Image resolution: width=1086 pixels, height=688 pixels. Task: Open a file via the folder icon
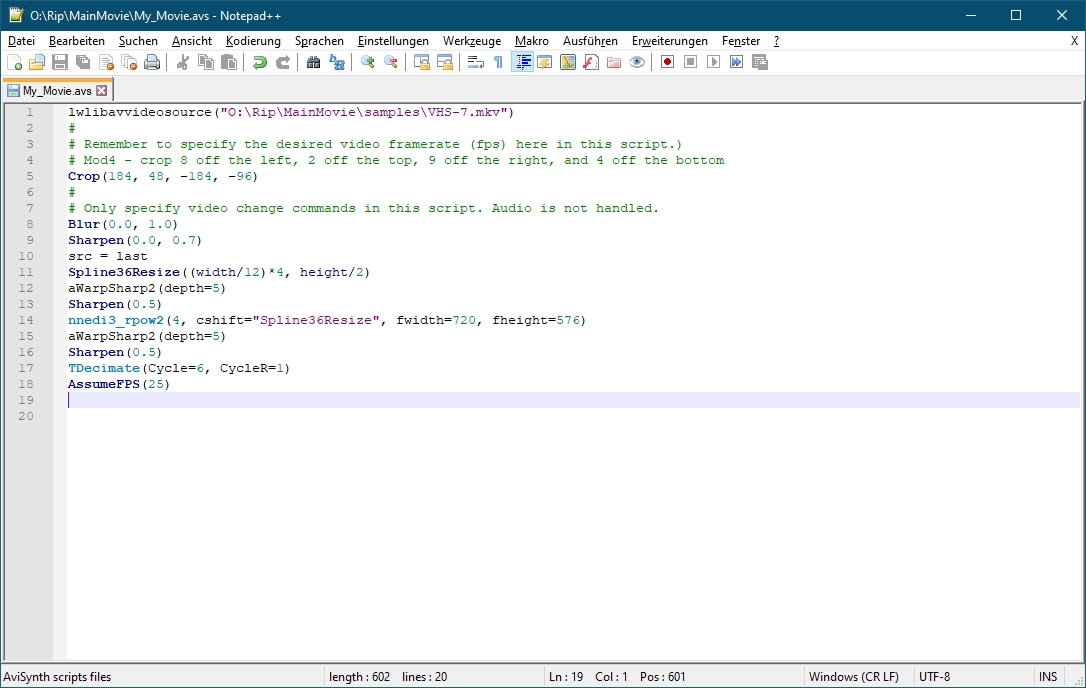click(37, 62)
